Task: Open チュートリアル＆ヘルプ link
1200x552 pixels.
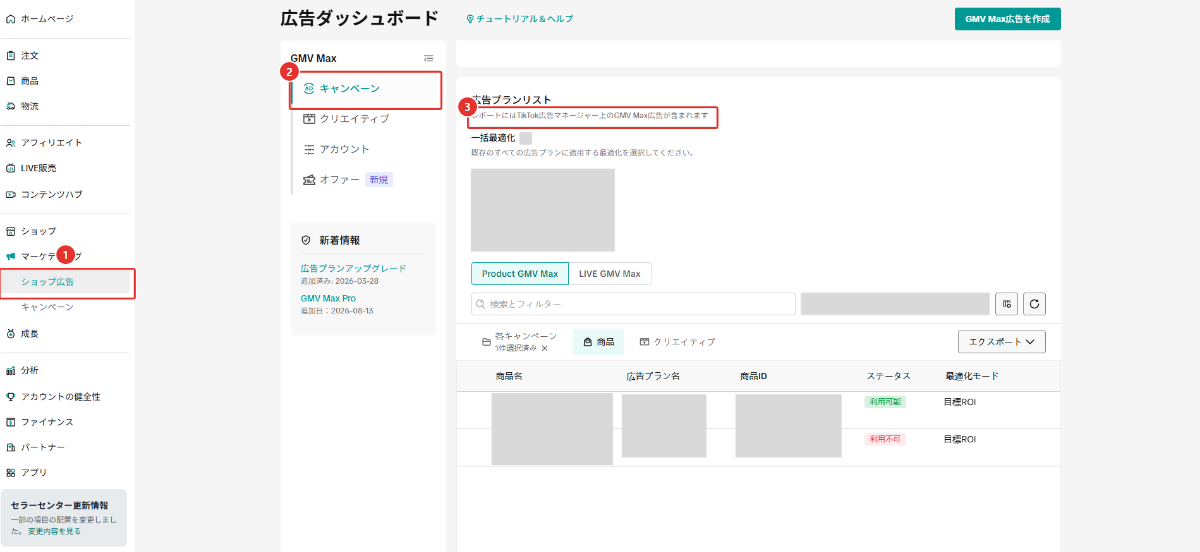Action: [520, 19]
